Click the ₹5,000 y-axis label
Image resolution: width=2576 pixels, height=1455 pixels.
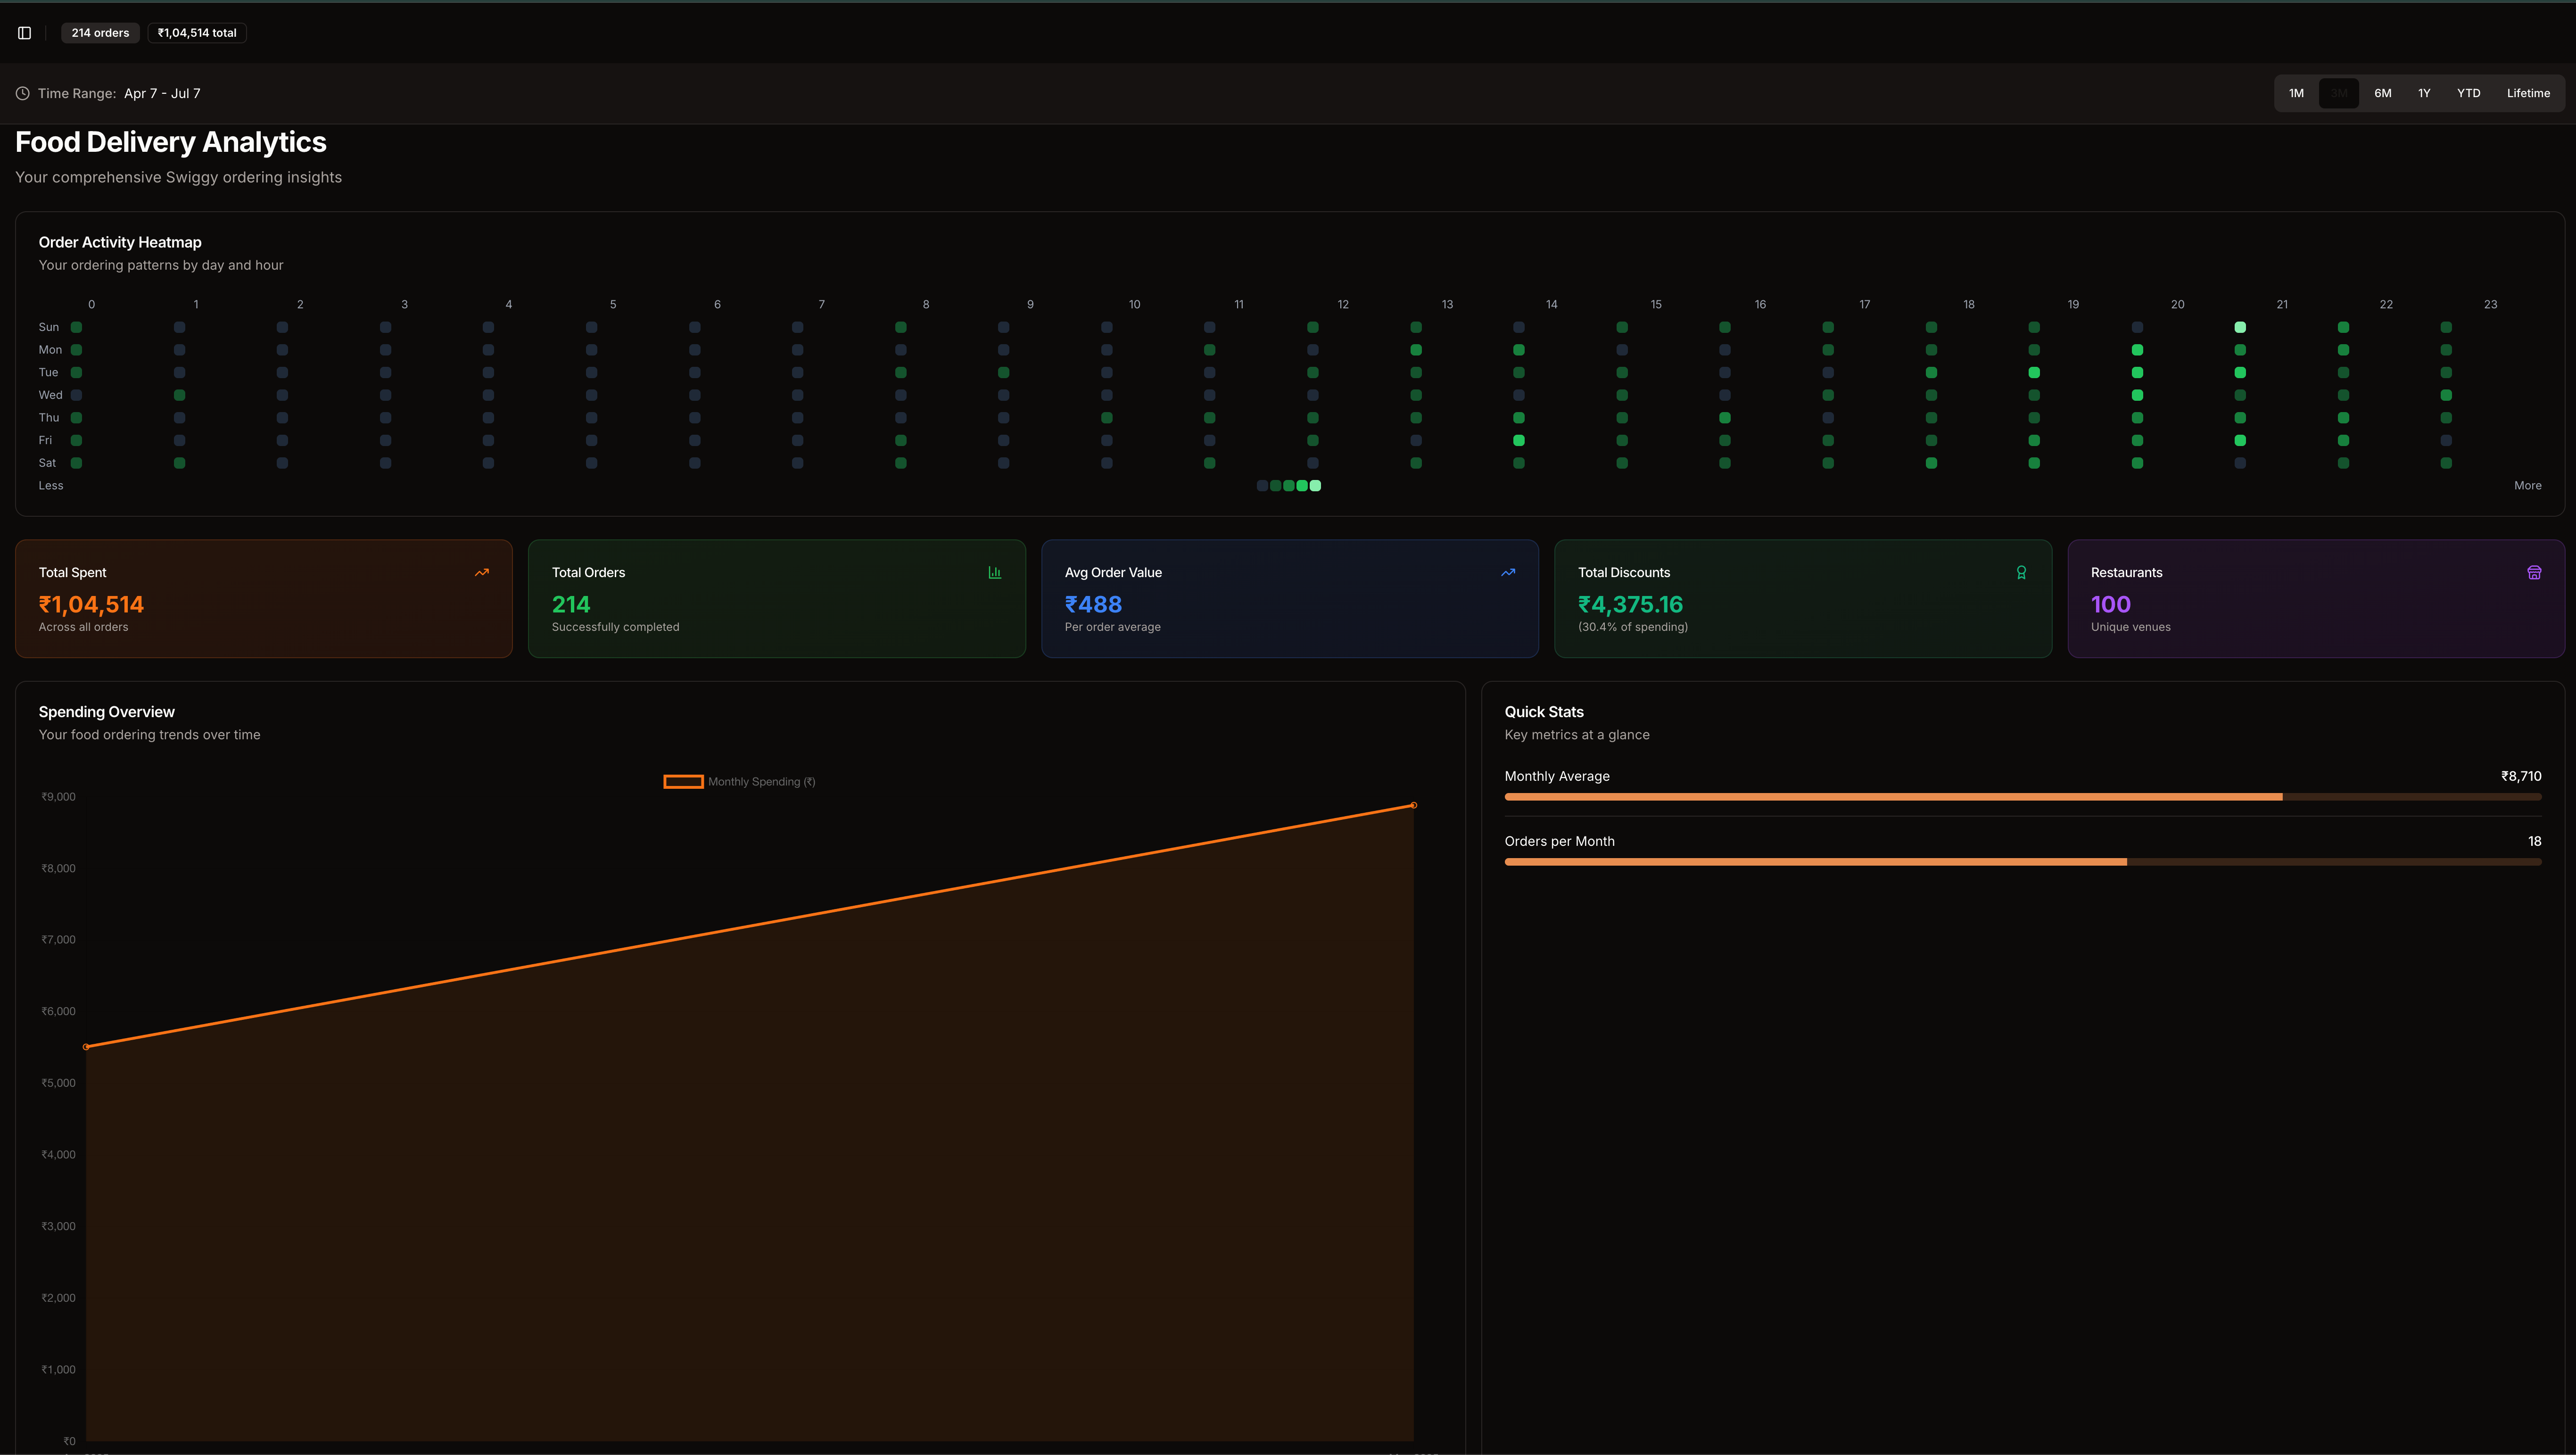58,1083
